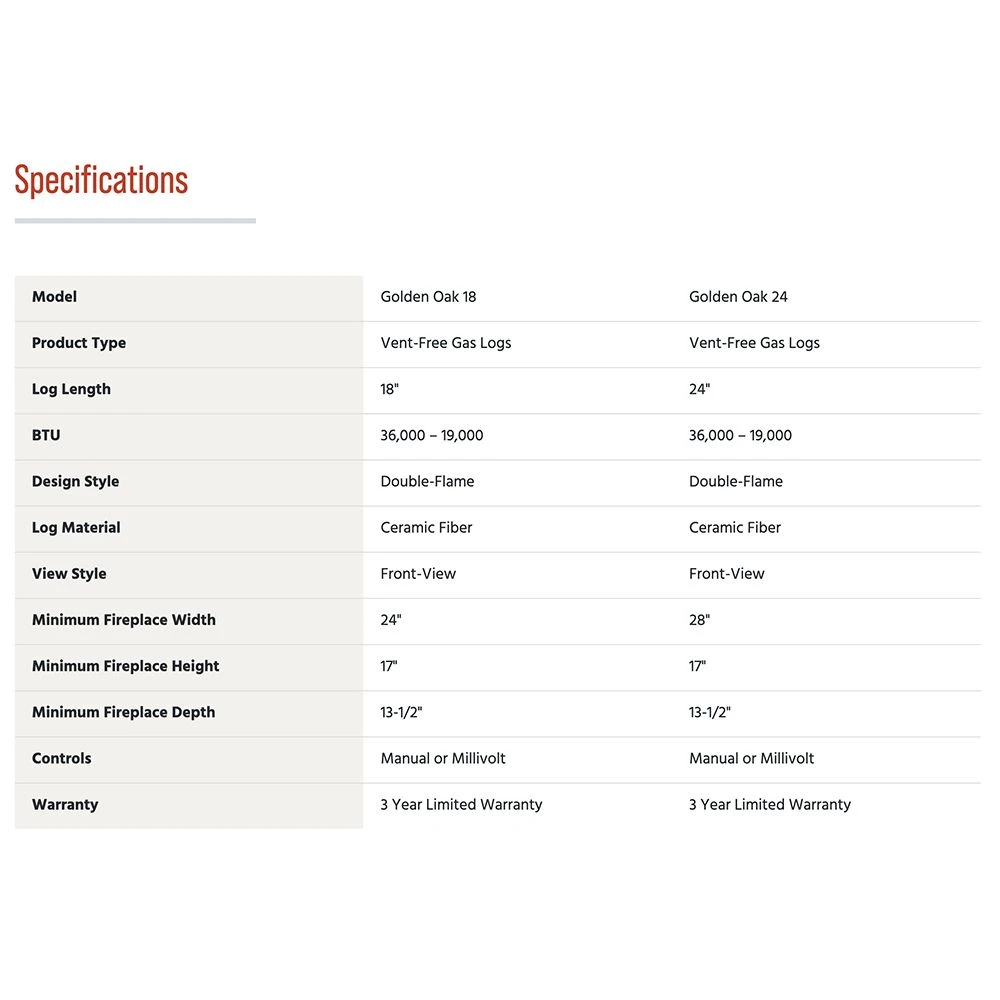Click the Specifications heading
The image size is (1000, 1000).
click(x=101, y=181)
